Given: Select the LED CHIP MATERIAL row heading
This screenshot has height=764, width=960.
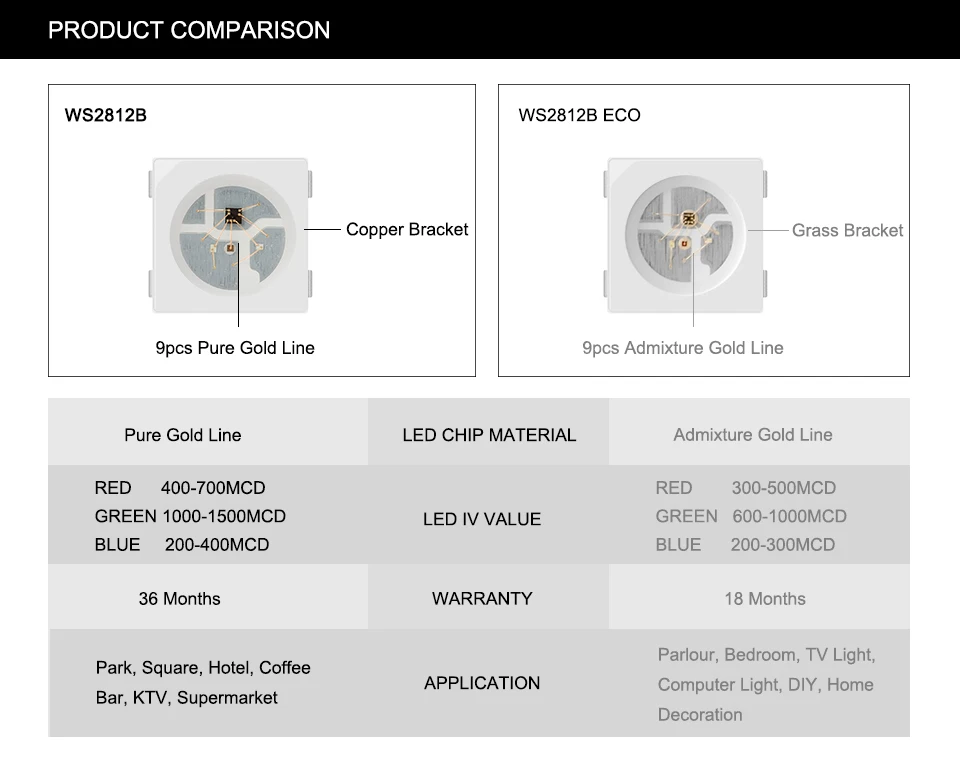Looking at the screenshot, I should coord(489,435).
